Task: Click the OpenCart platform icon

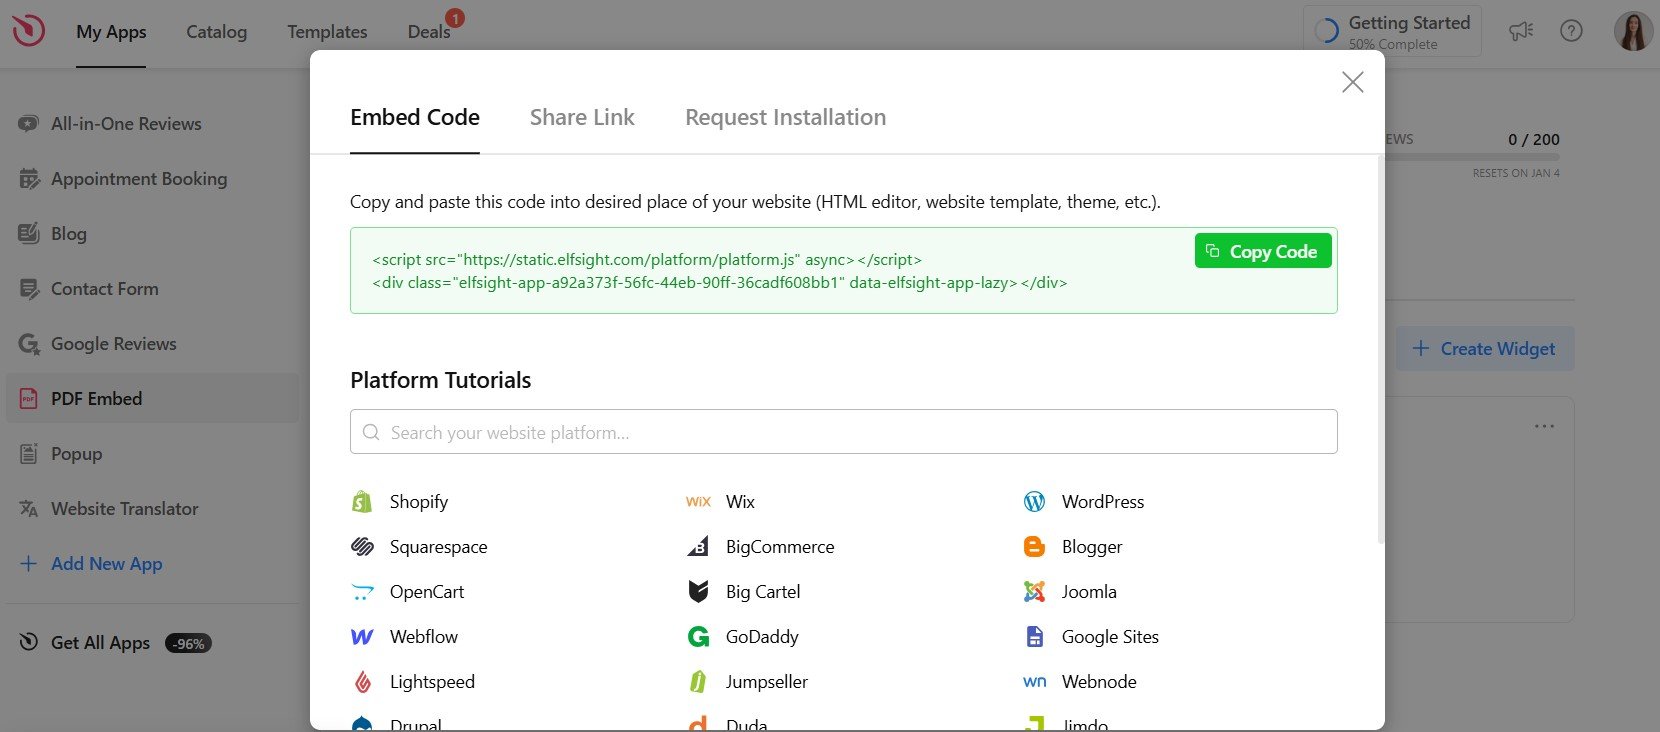Action: (x=362, y=592)
